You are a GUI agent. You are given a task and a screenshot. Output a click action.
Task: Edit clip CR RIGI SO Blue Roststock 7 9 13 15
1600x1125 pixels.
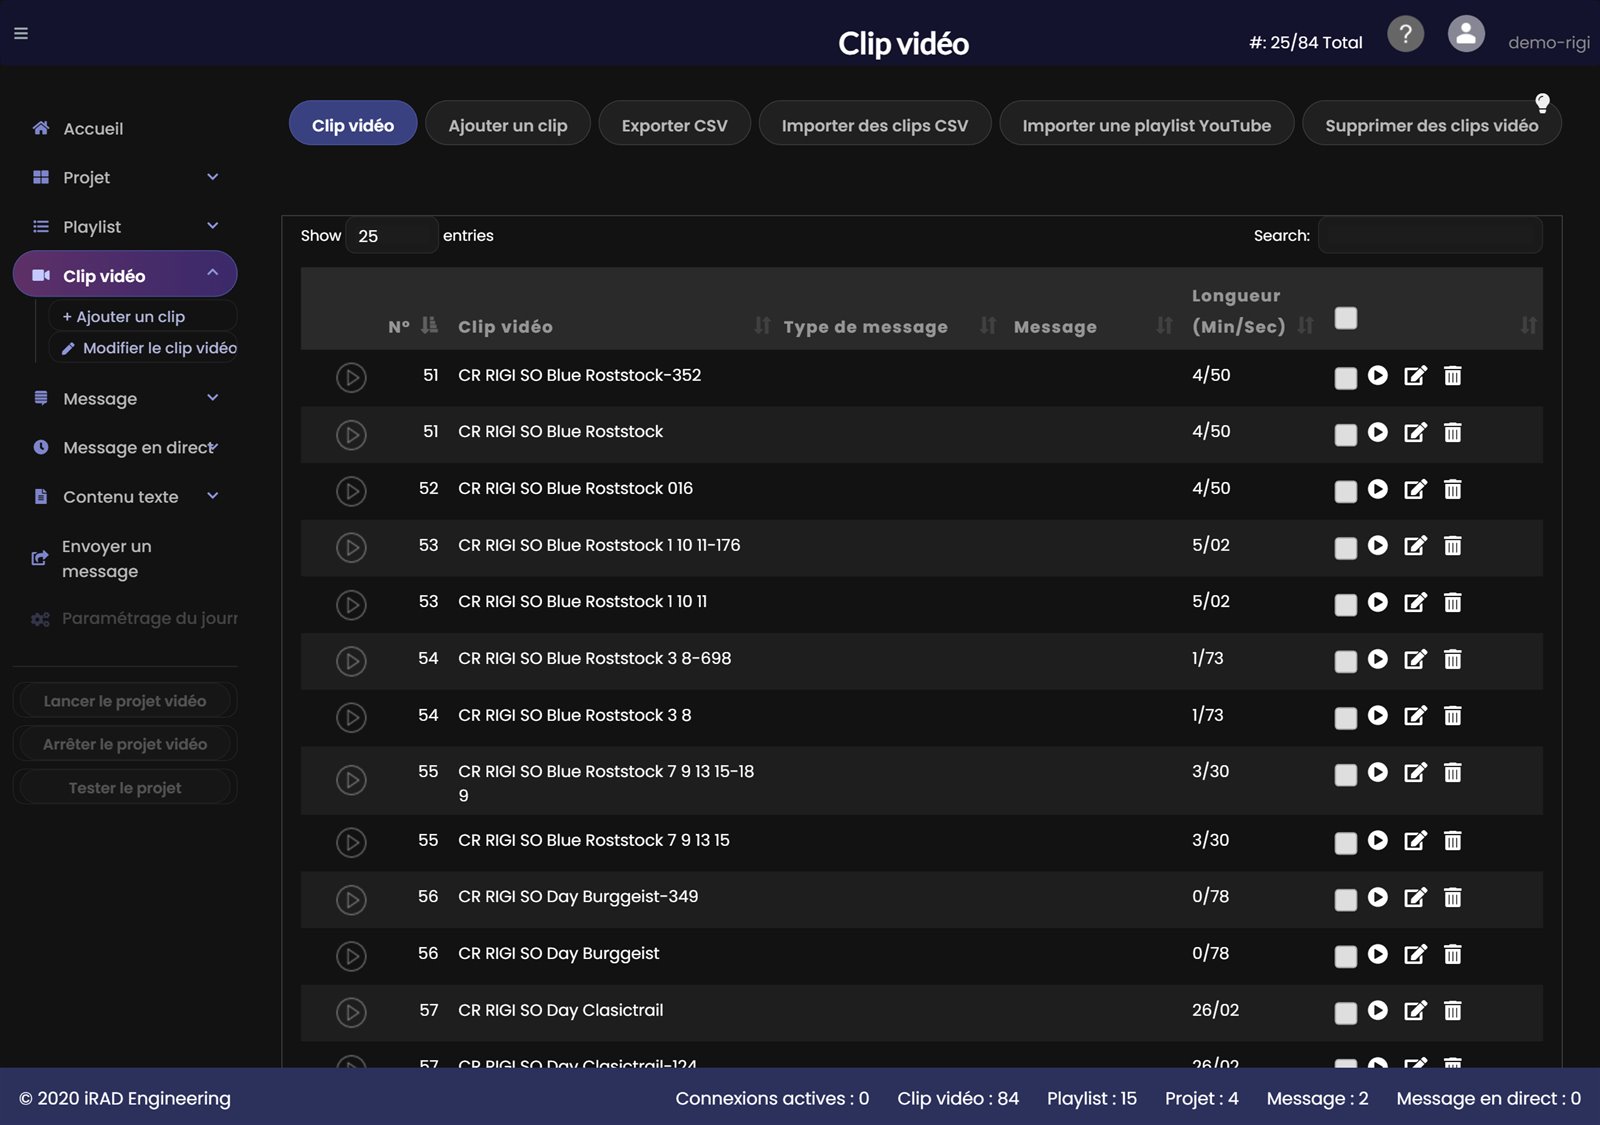pyautogui.click(x=1415, y=840)
